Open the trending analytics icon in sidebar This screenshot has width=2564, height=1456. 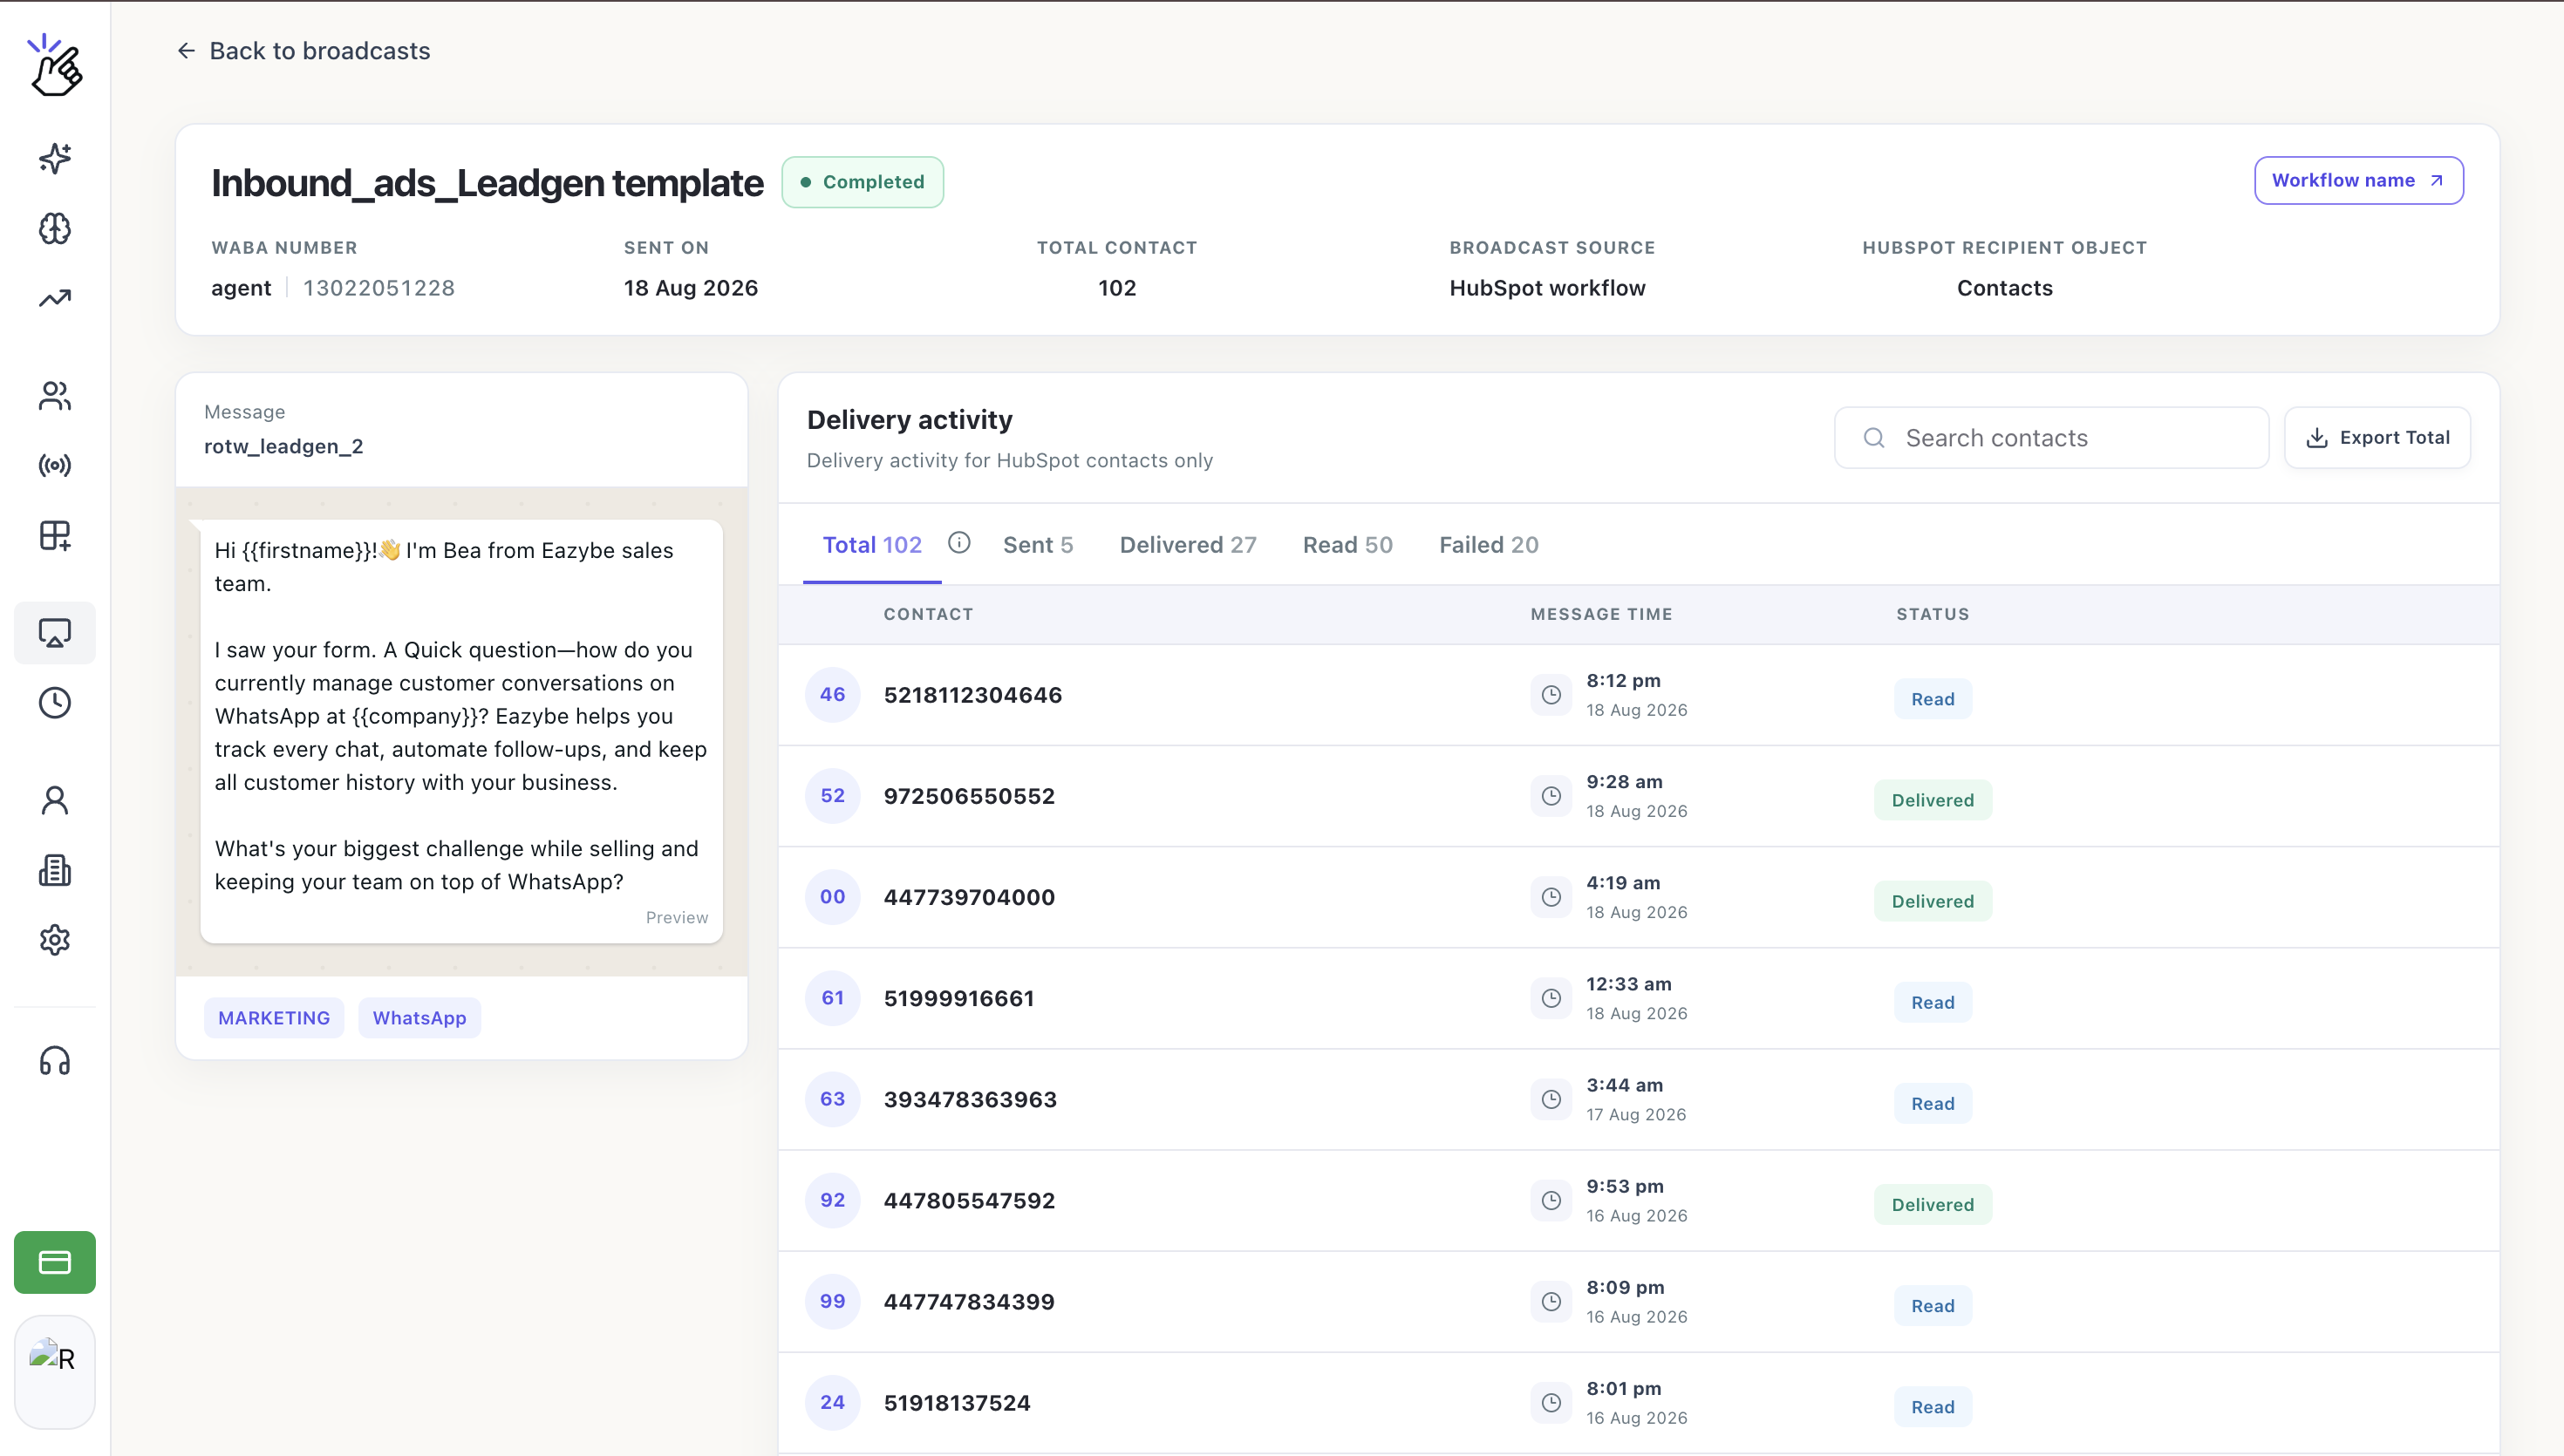coord(55,298)
